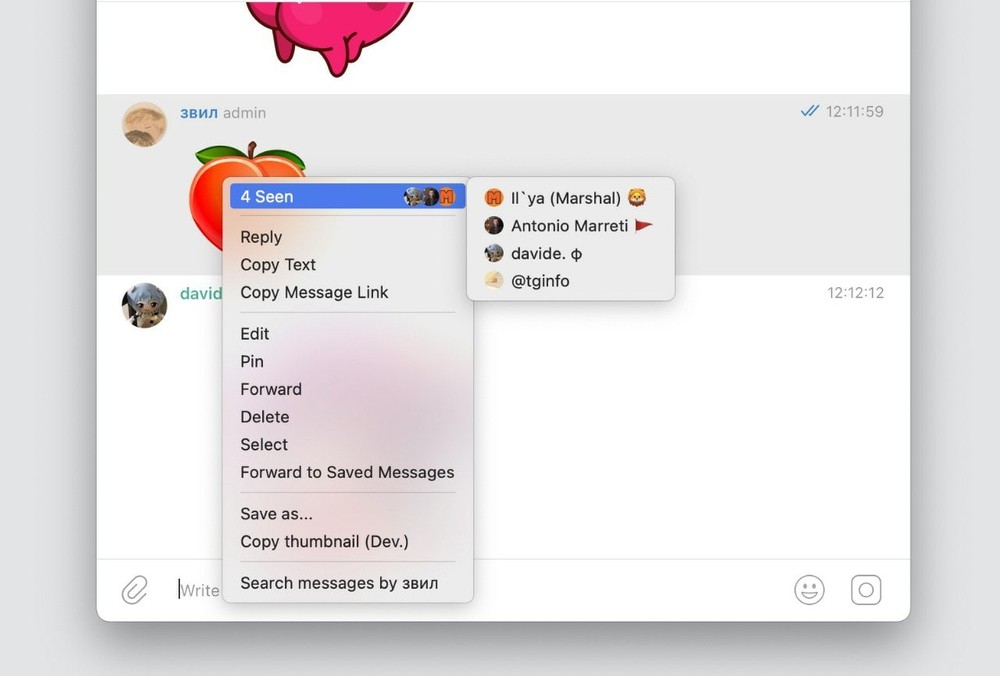Click the peach sticker in message
This screenshot has width=1000, height=676.
[x=207, y=195]
